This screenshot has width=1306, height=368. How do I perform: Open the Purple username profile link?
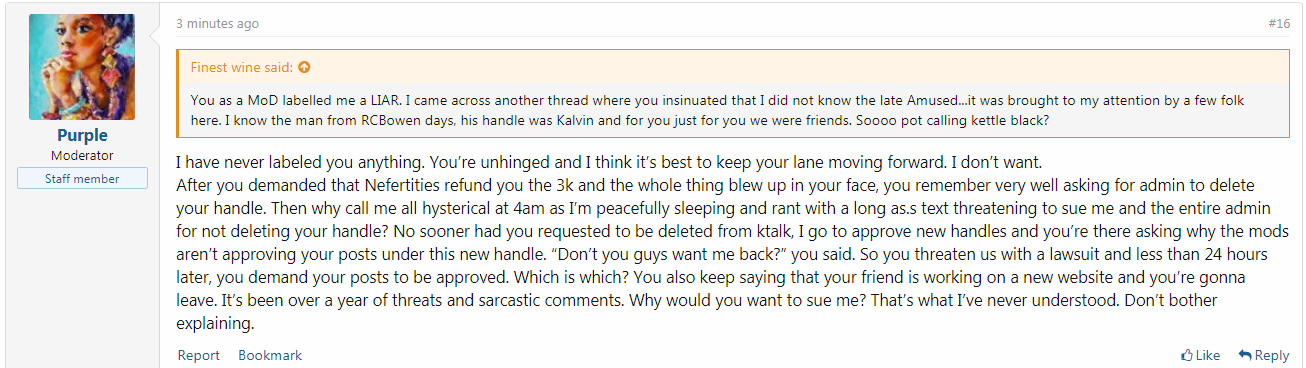[x=82, y=135]
